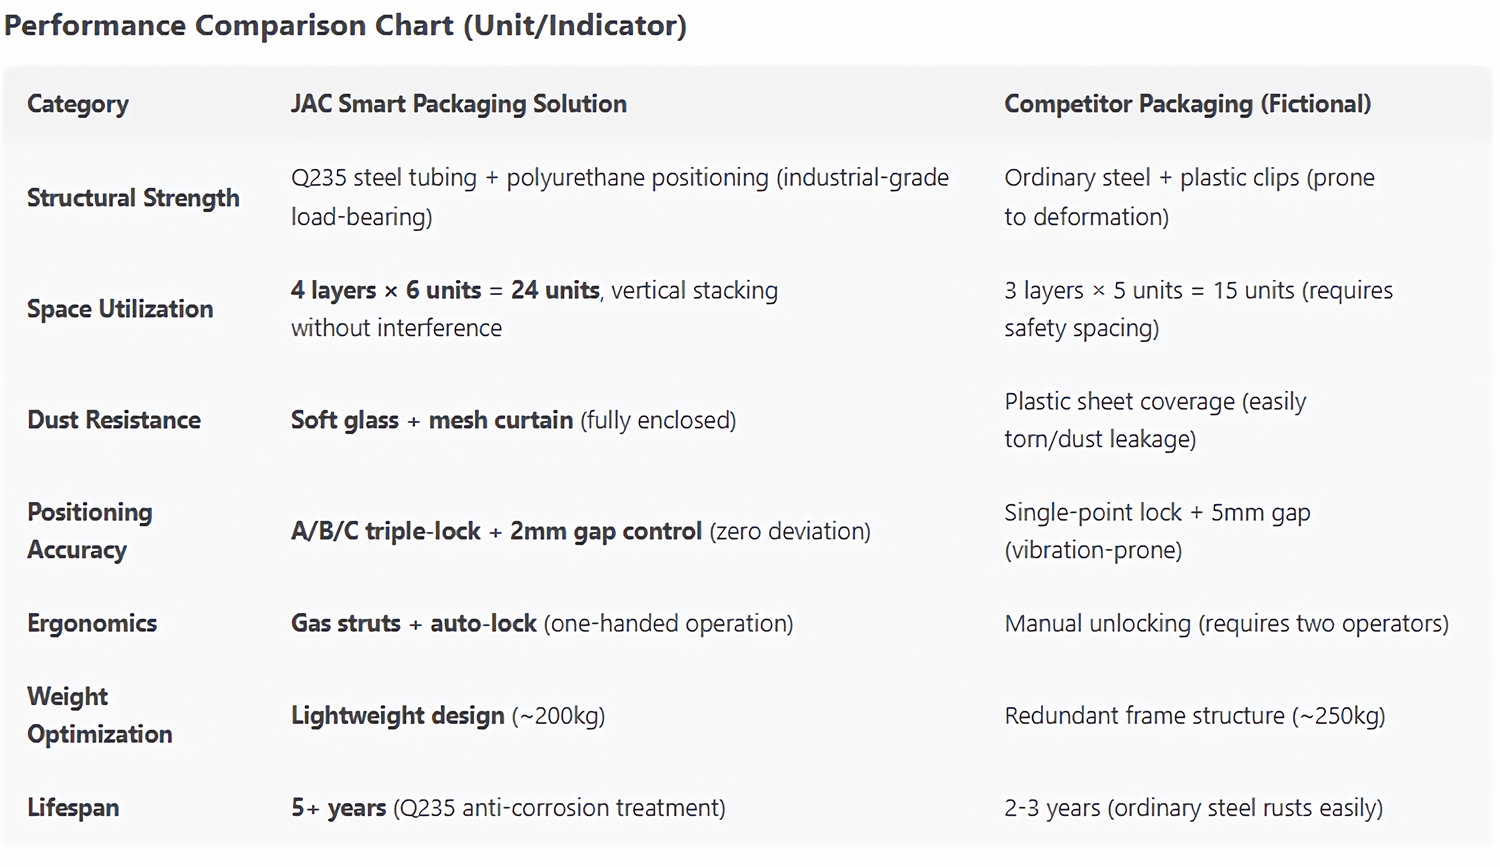Click the 5+ years lifespan cell
Viewport: 1500px width, 867px height.
508,808
